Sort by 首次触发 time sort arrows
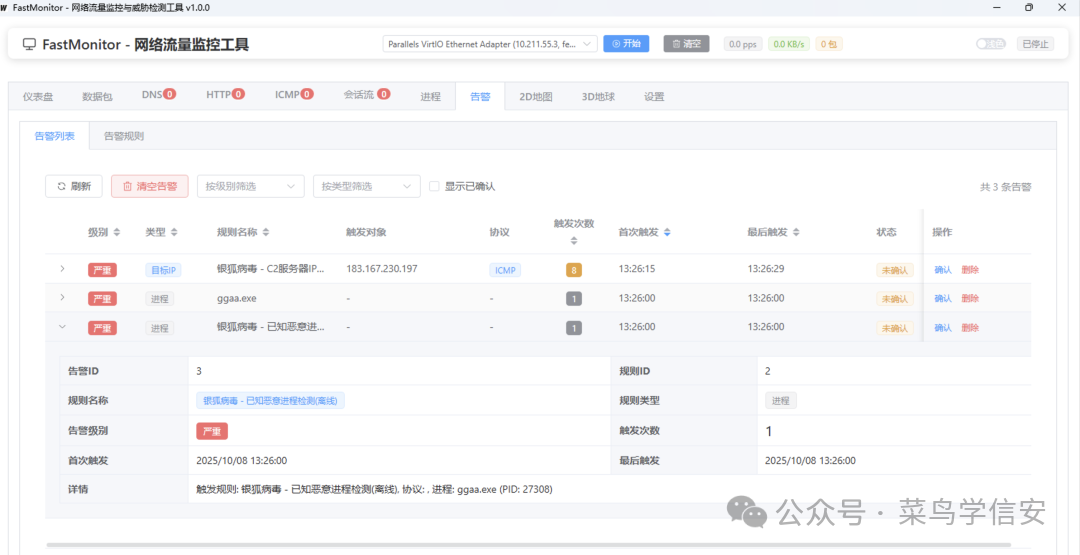Image resolution: width=1080 pixels, height=555 pixels. 667,232
